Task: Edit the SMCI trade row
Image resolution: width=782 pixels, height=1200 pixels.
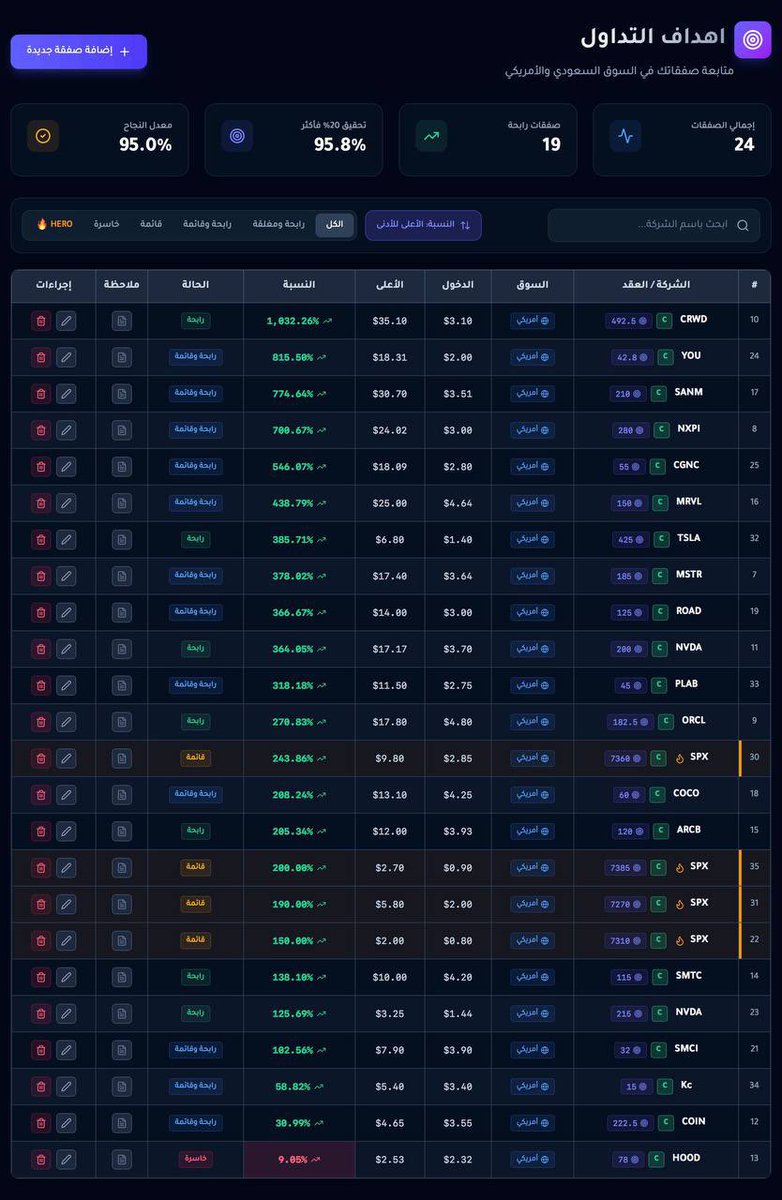Action: click(66, 1051)
